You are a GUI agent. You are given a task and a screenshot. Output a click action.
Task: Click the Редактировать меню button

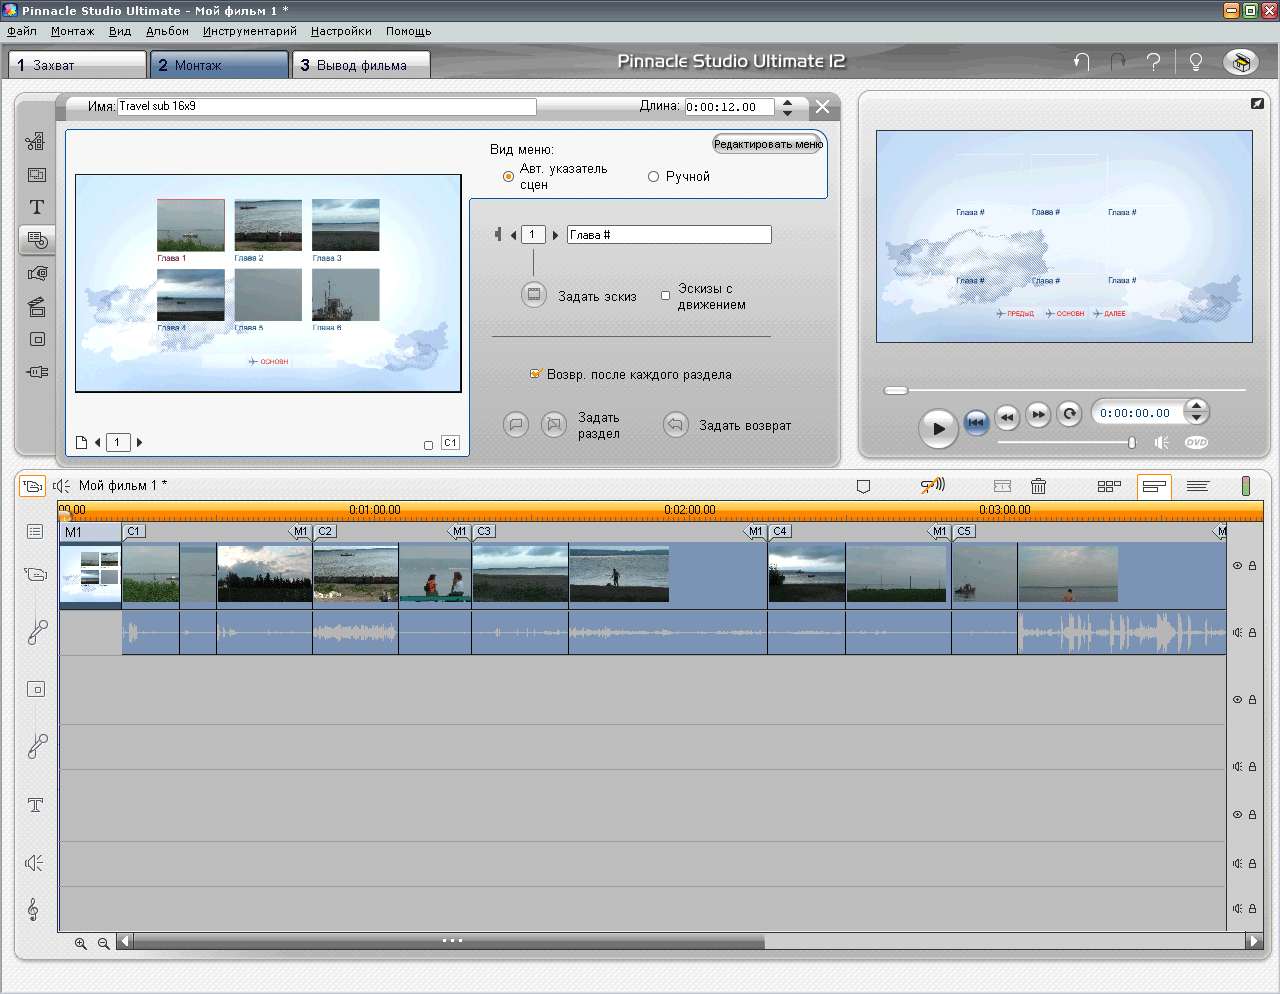pos(767,144)
